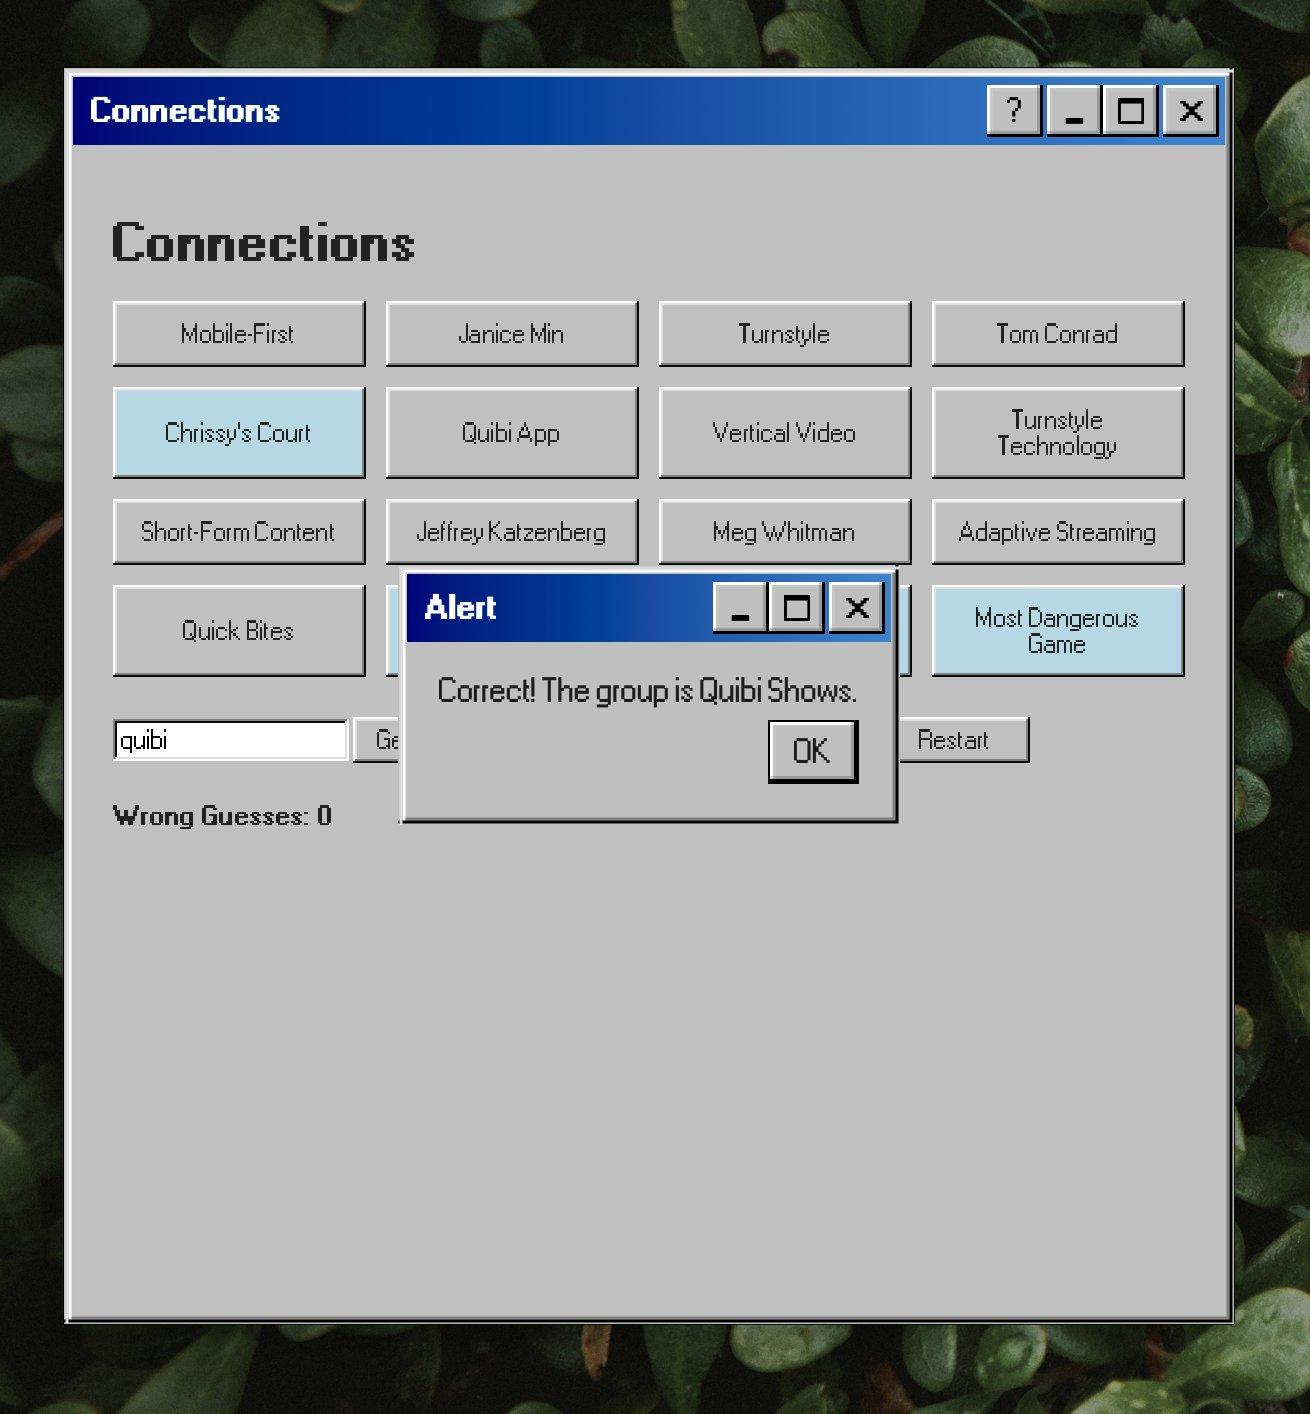Select the Turnstyle Technology tile
This screenshot has height=1414, width=1310.
1057,433
